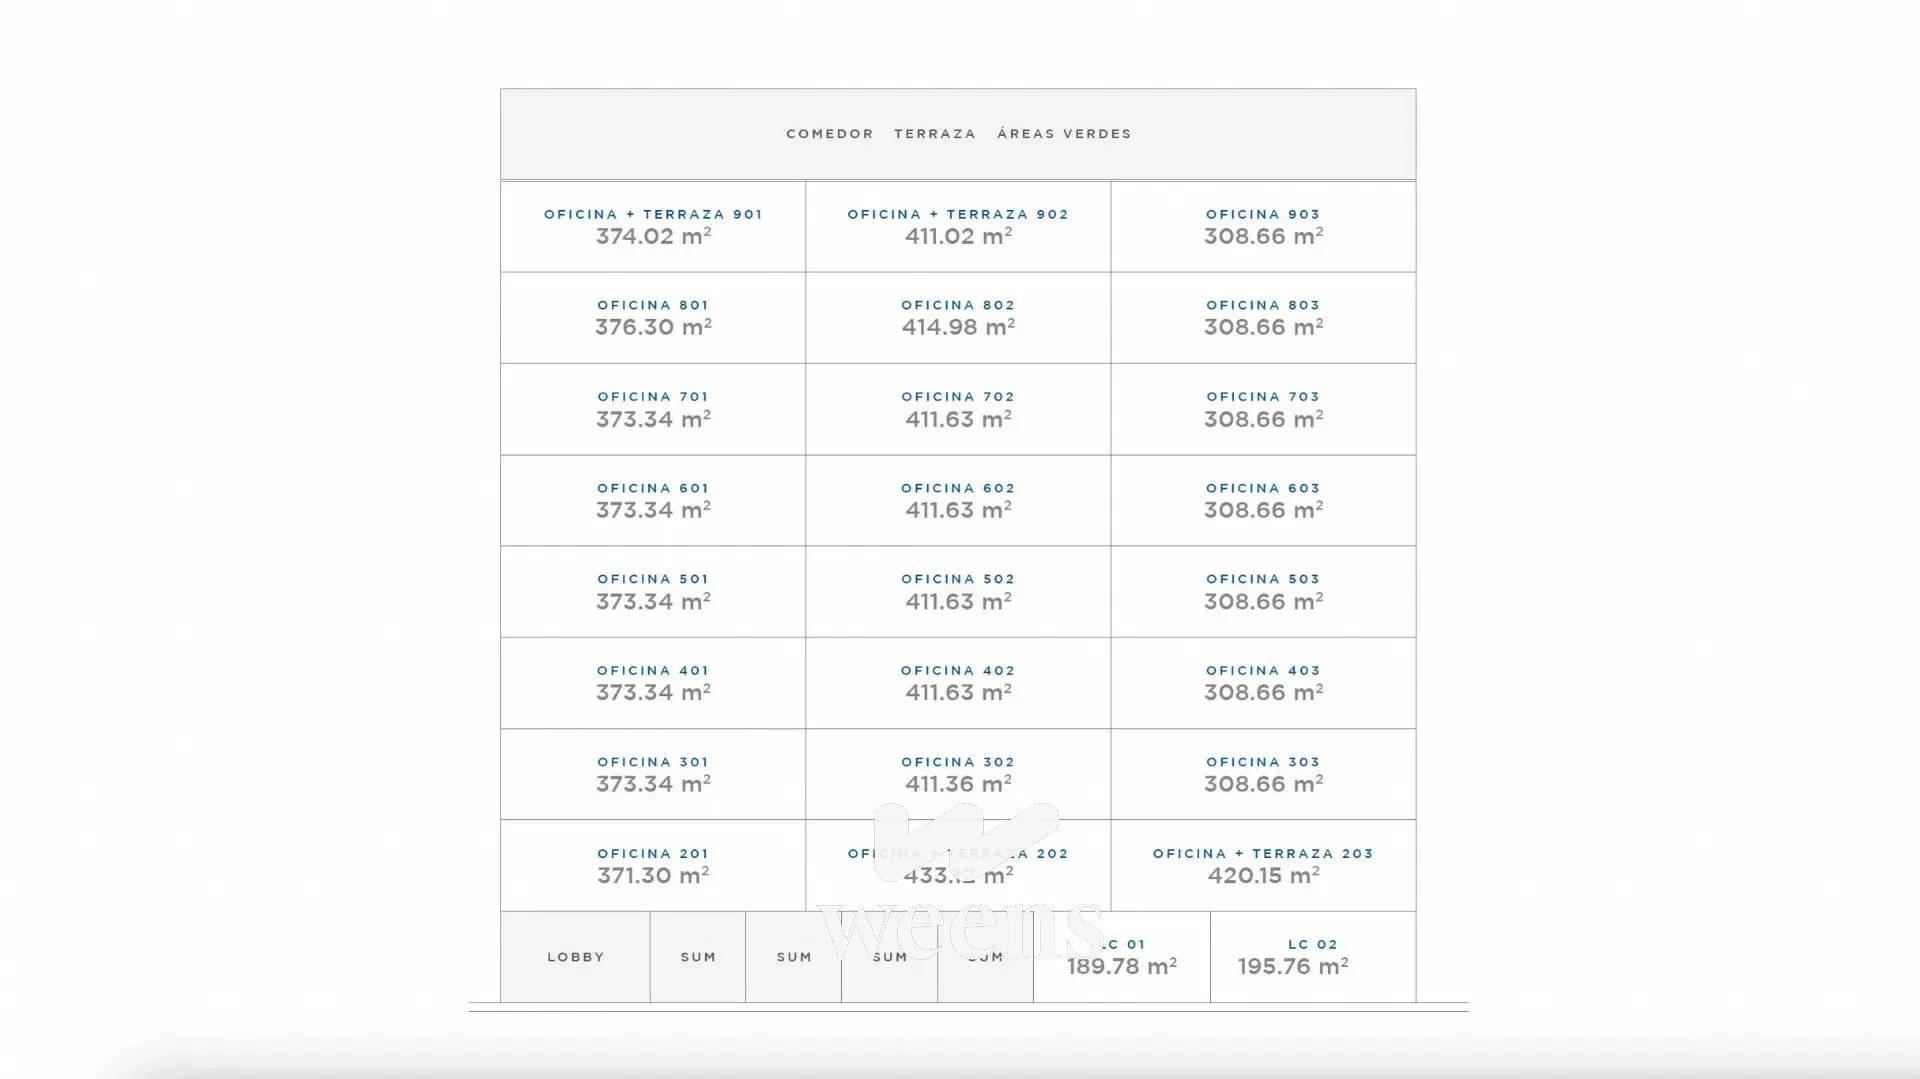1920x1079 pixels.
Task: Open Oficina + Terraza 203 cell
Action: (x=1263, y=866)
